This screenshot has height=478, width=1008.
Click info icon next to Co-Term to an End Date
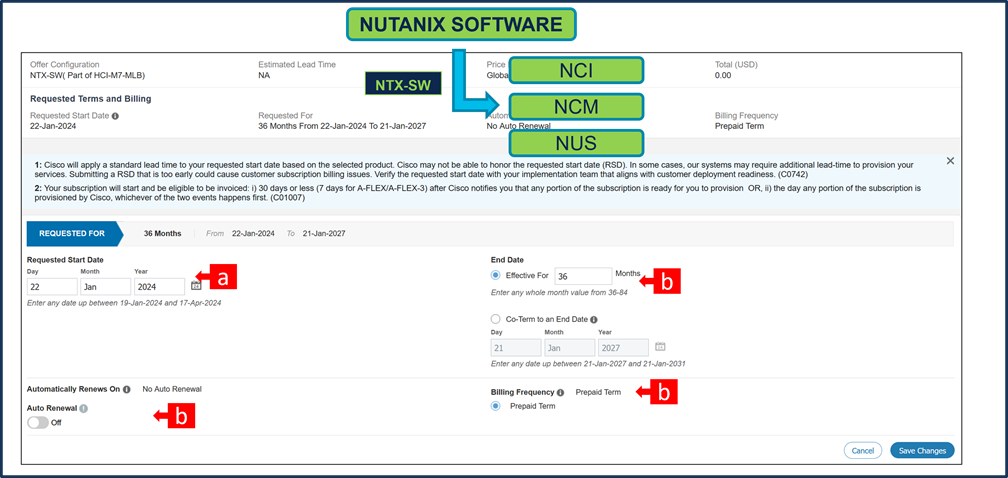coord(594,319)
